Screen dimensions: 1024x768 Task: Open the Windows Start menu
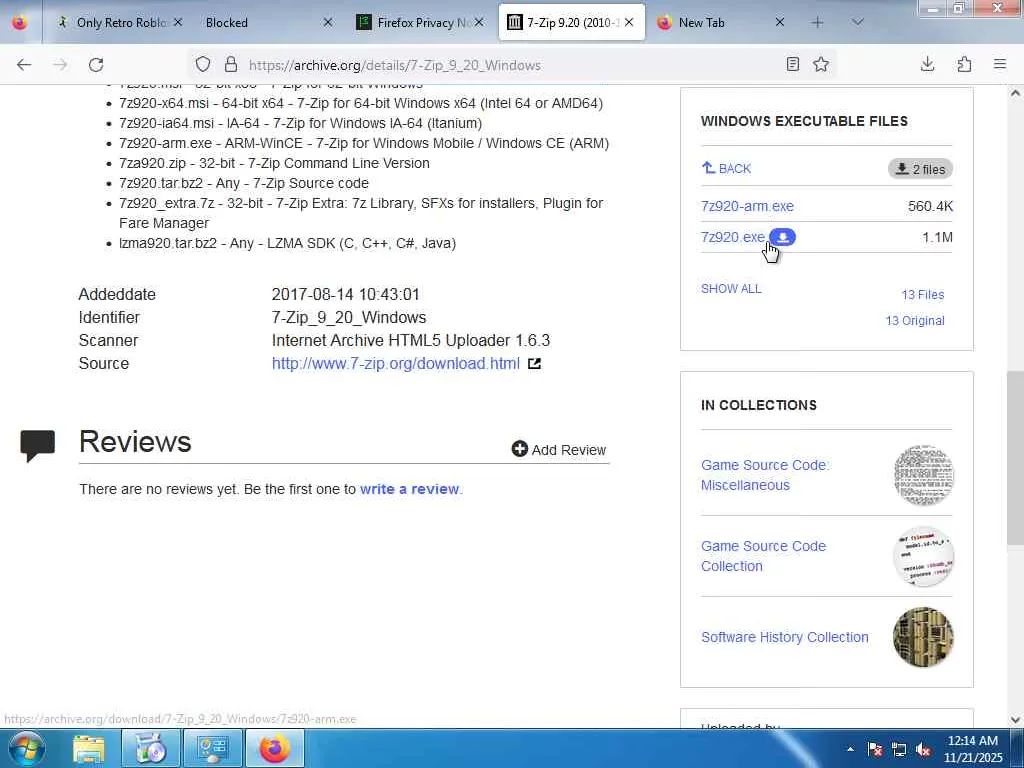(26, 748)
